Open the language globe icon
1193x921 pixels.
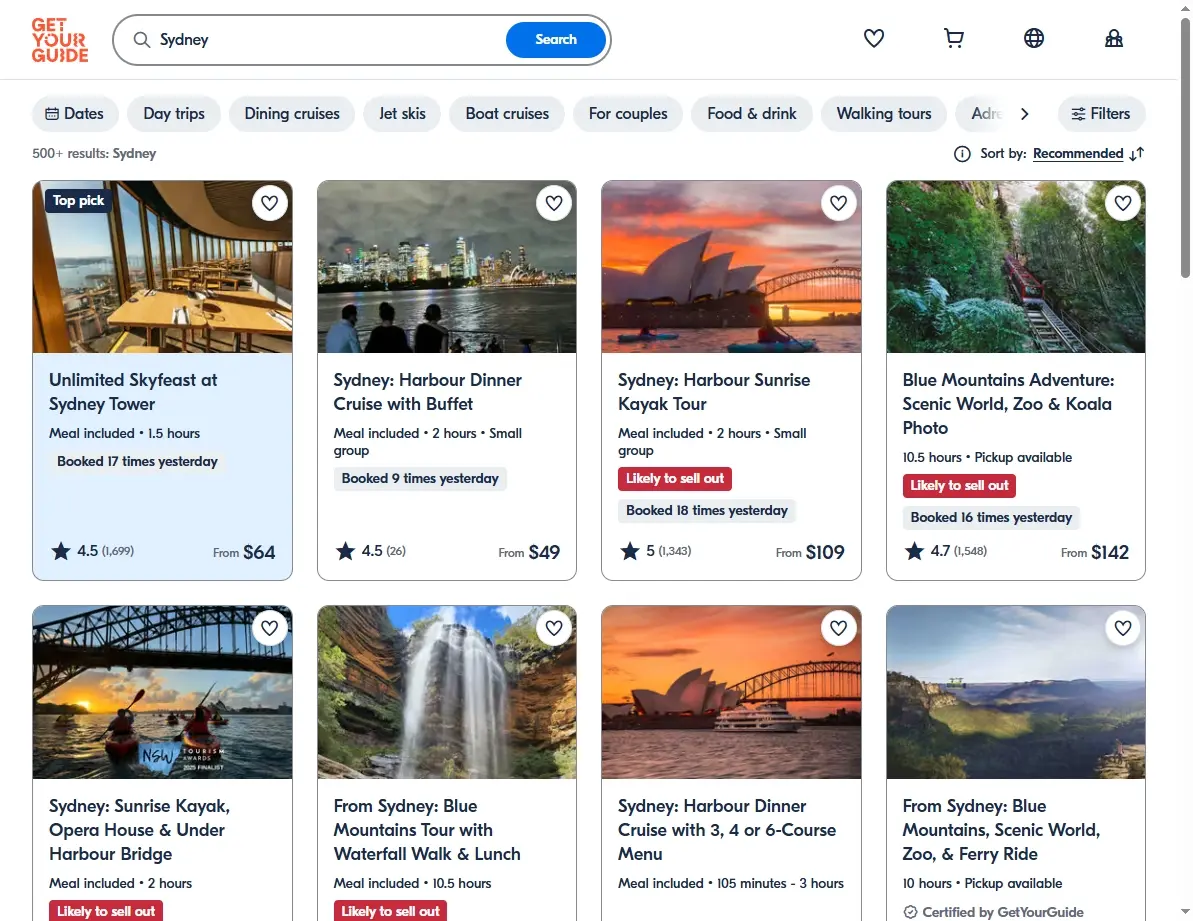[1034, 38]
